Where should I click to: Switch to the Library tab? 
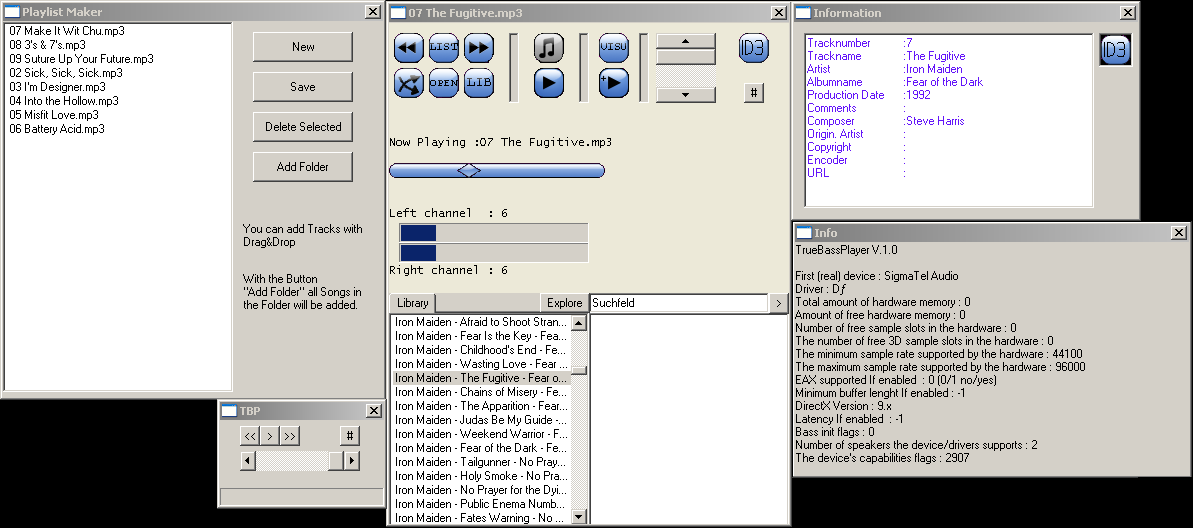coord(412,303)
